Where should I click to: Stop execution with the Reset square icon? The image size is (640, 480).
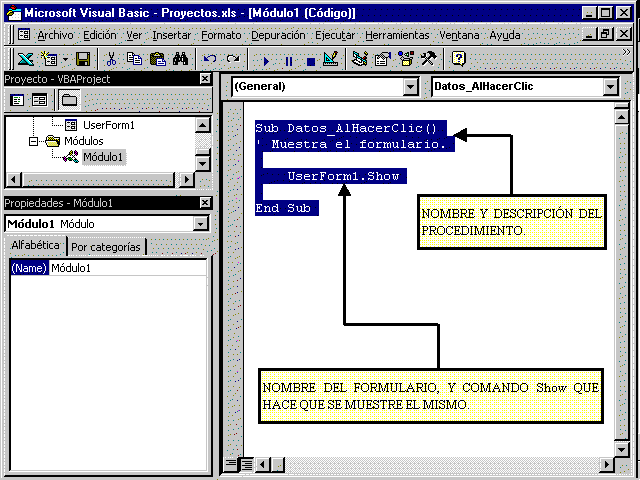(311, 61)
